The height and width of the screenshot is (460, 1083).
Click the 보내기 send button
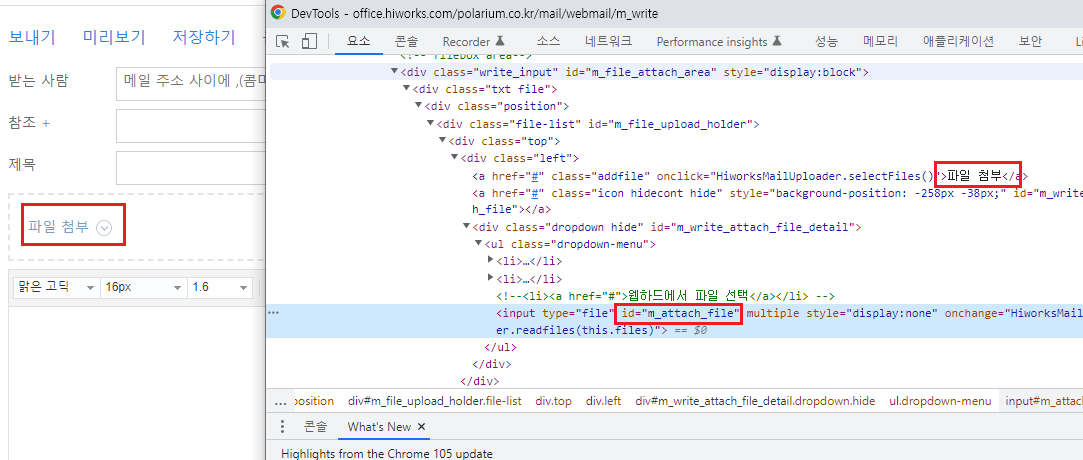32,37
